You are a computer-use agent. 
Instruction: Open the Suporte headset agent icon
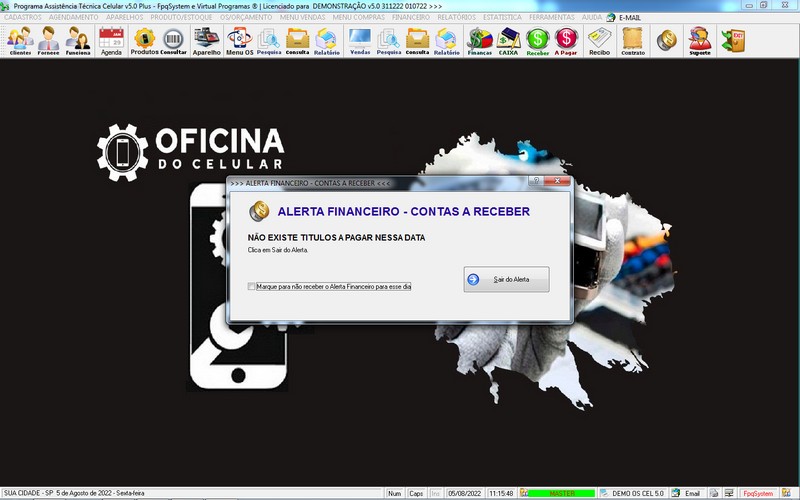click(x=700, y=41)
